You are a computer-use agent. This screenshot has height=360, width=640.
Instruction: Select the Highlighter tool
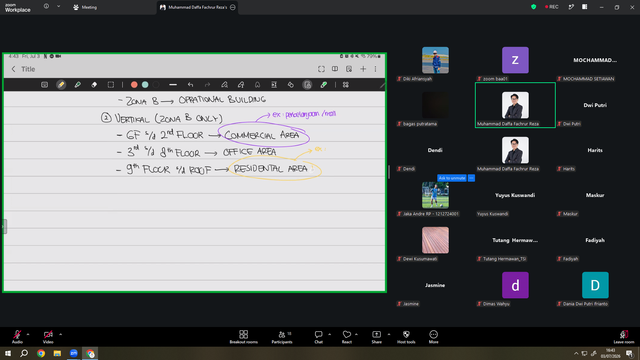(78, 85)
